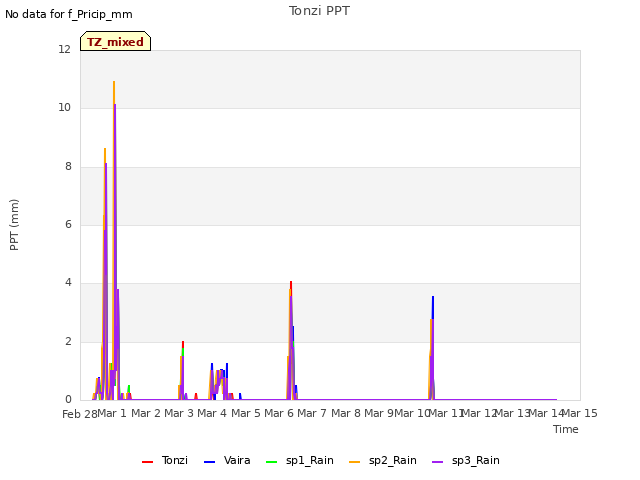Click the Mar 4 x-axis tick label
The width and height of the screenshot is (640, 480).
pos(212,413)
